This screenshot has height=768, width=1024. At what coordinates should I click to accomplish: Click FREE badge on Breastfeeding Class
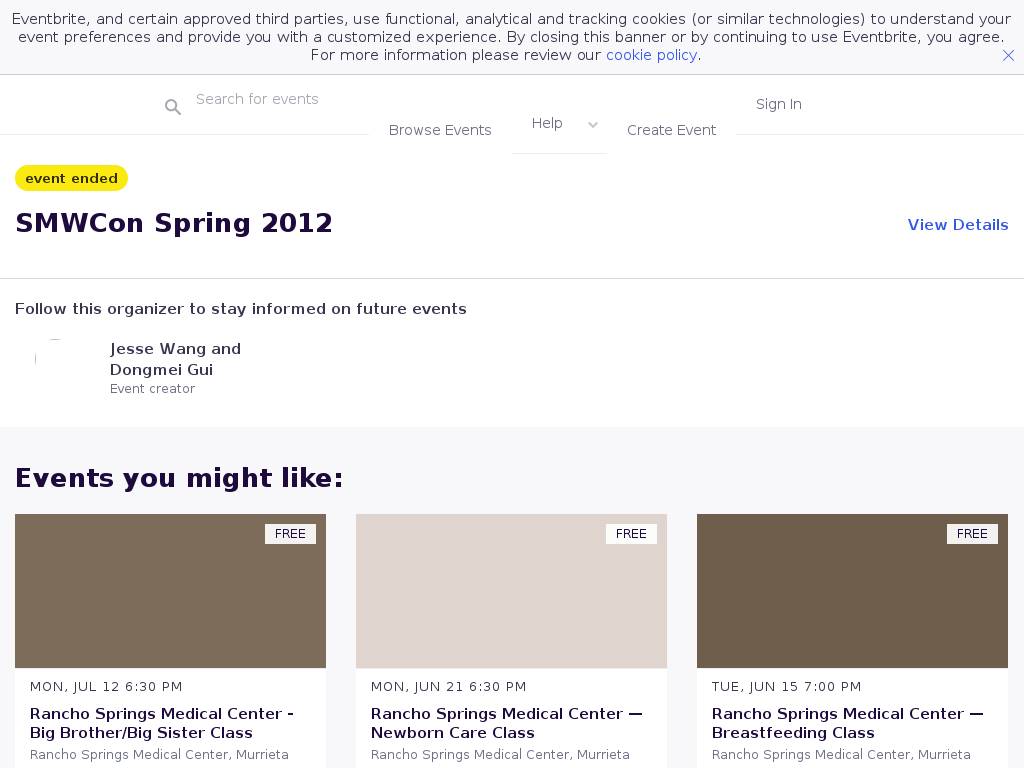pyautogui.click(x=972, y=534)
